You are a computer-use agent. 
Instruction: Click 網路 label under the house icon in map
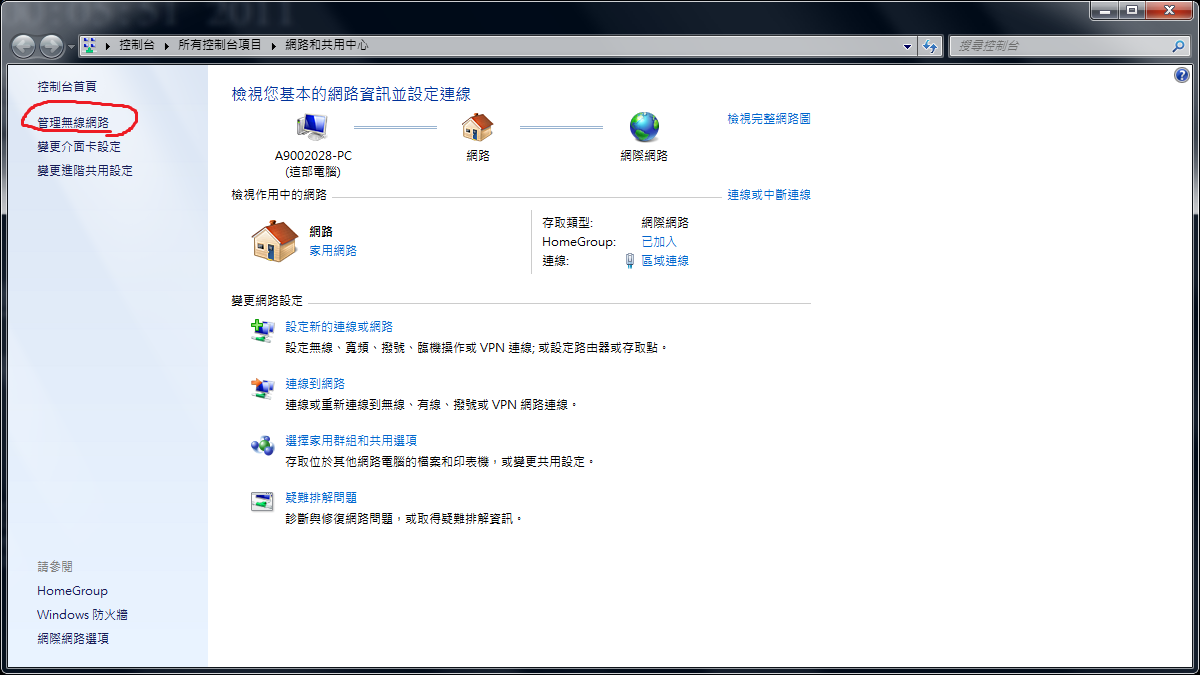click(x=478, y=156)
